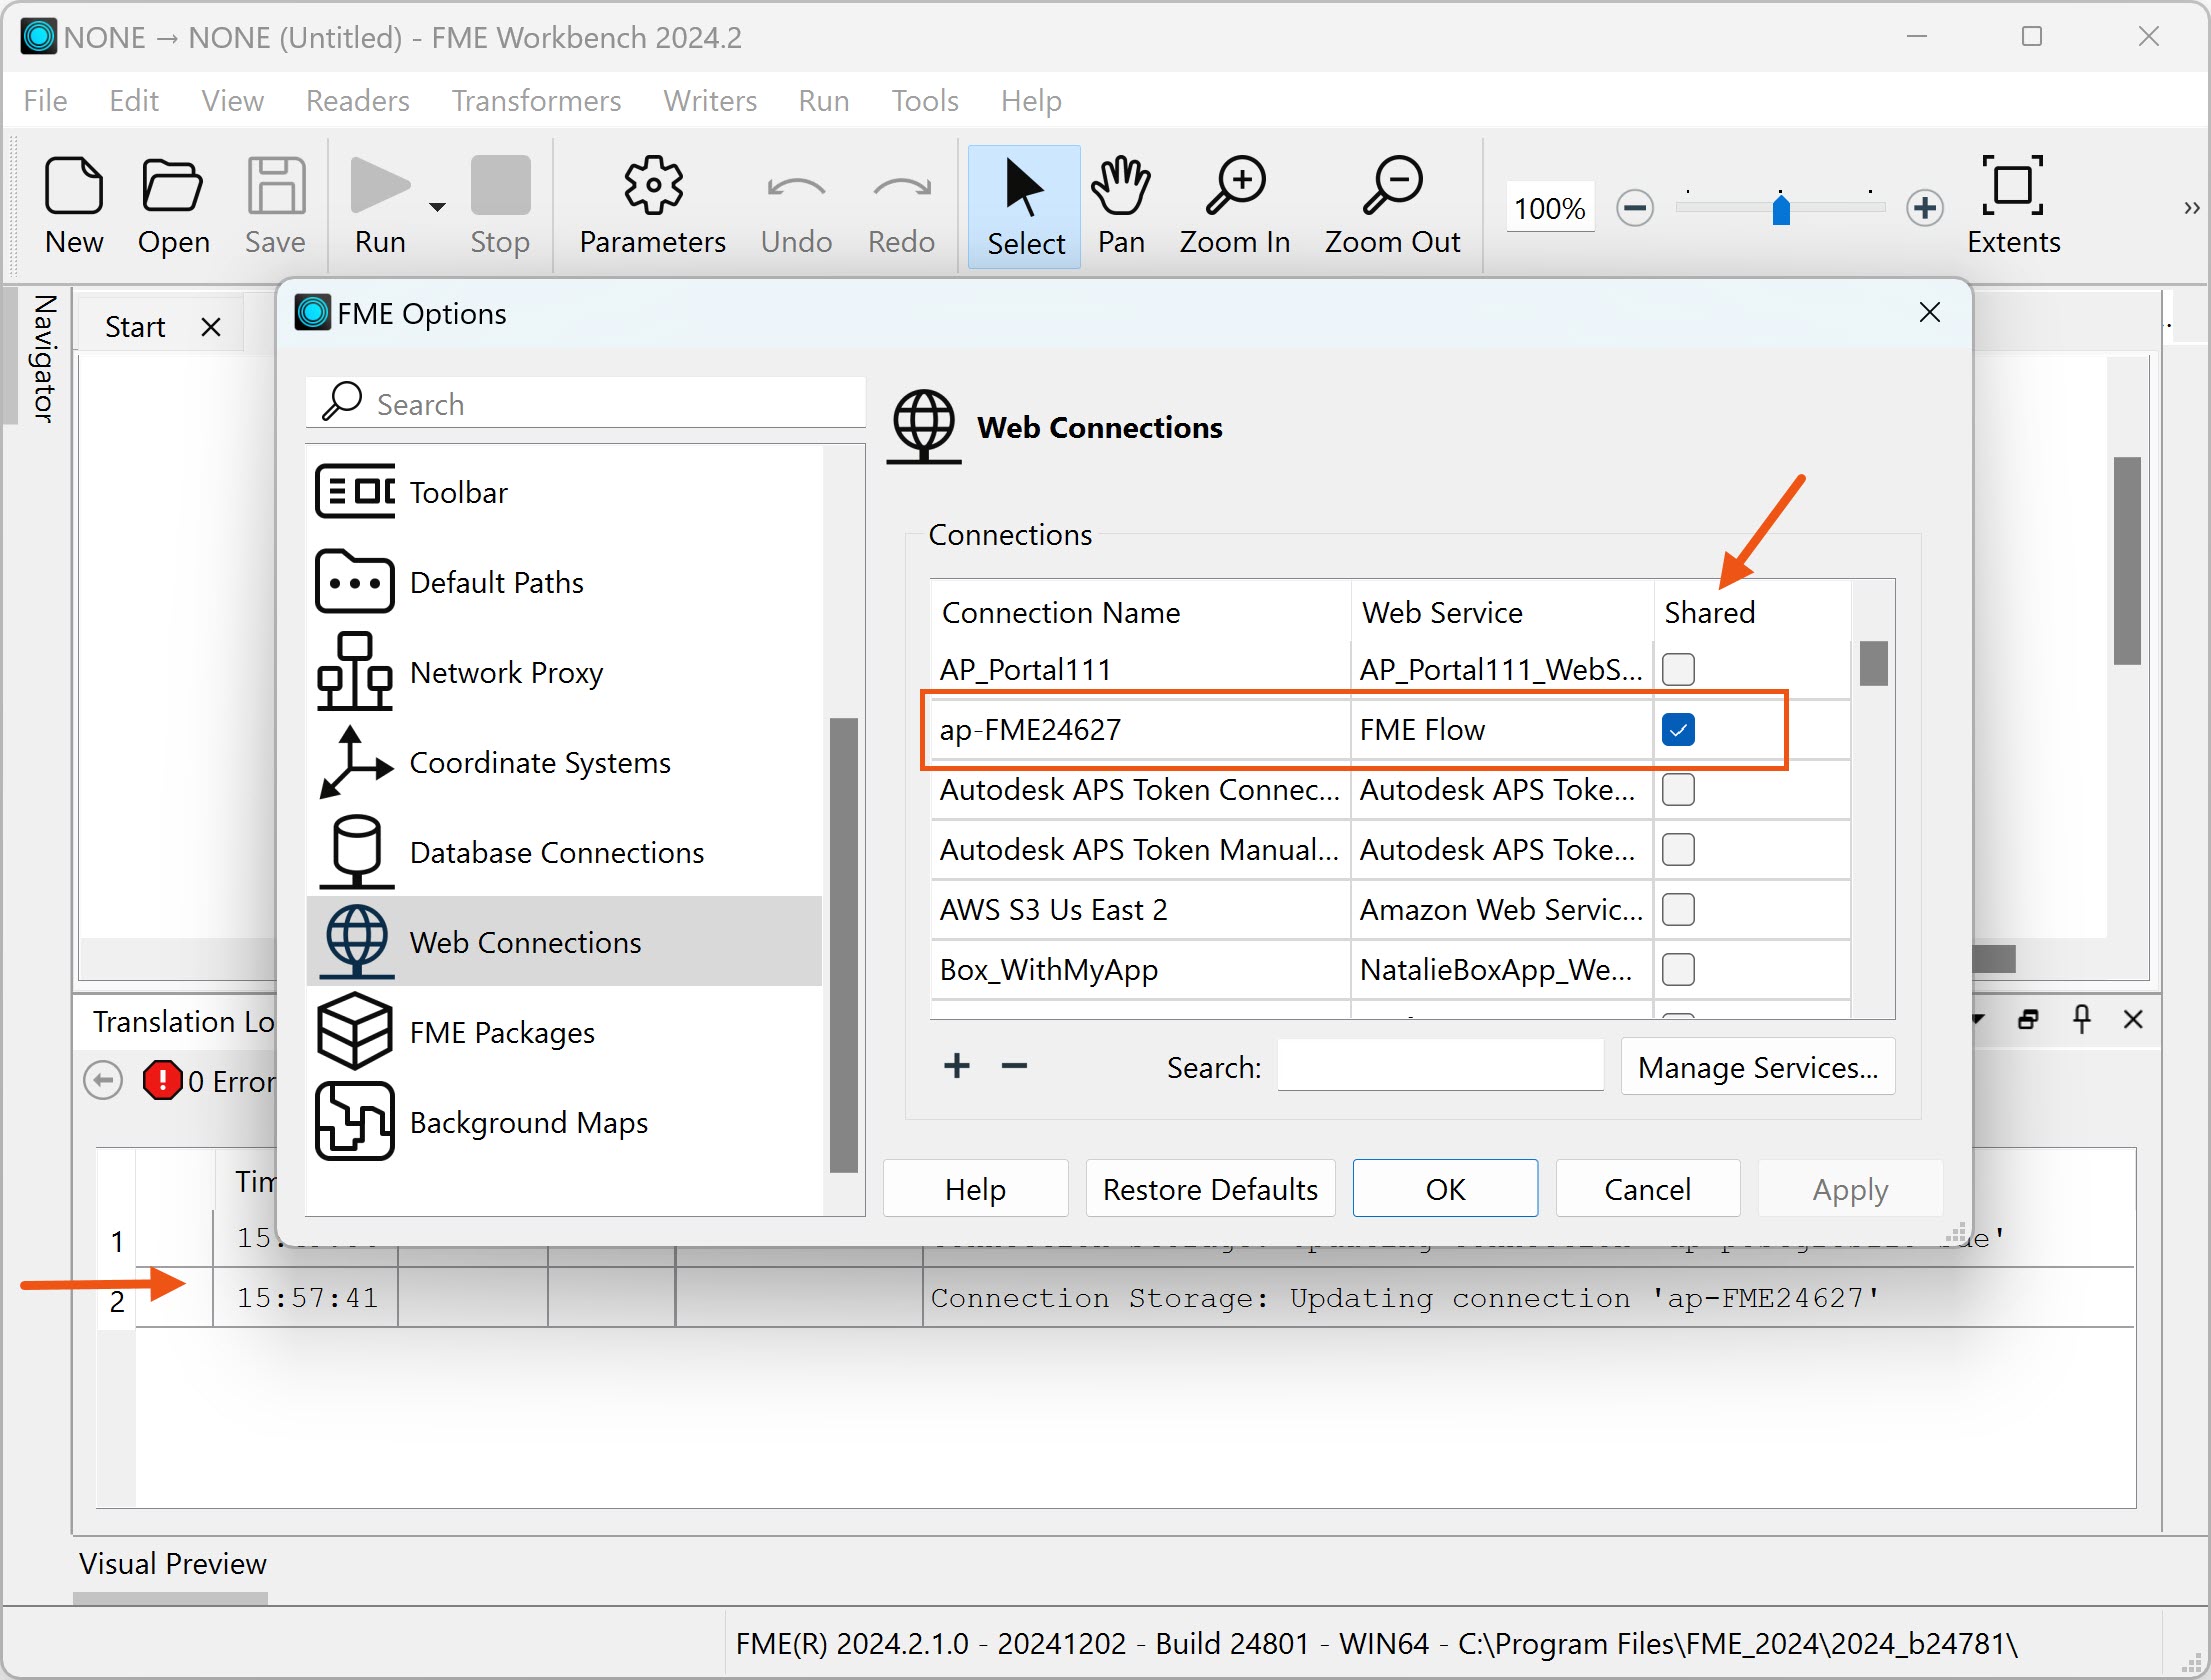Open the Tools menu
This screenshot has width=2211, height=1680.
925,101
